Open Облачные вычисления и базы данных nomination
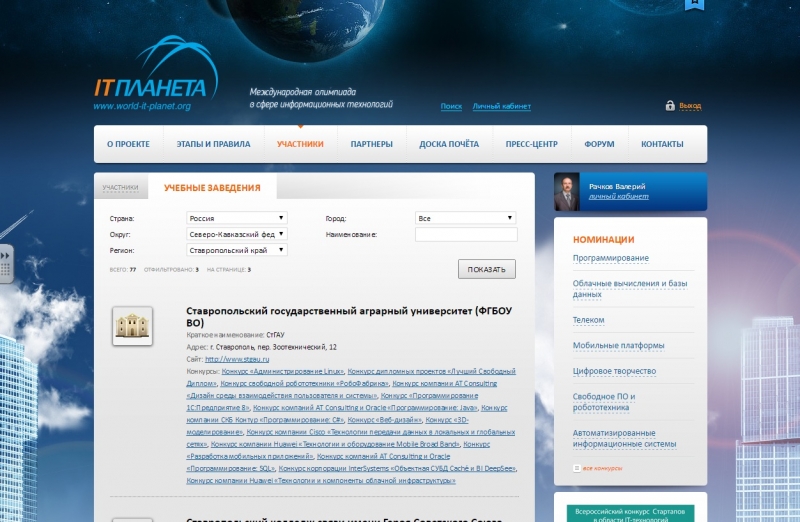 (630, 289)
